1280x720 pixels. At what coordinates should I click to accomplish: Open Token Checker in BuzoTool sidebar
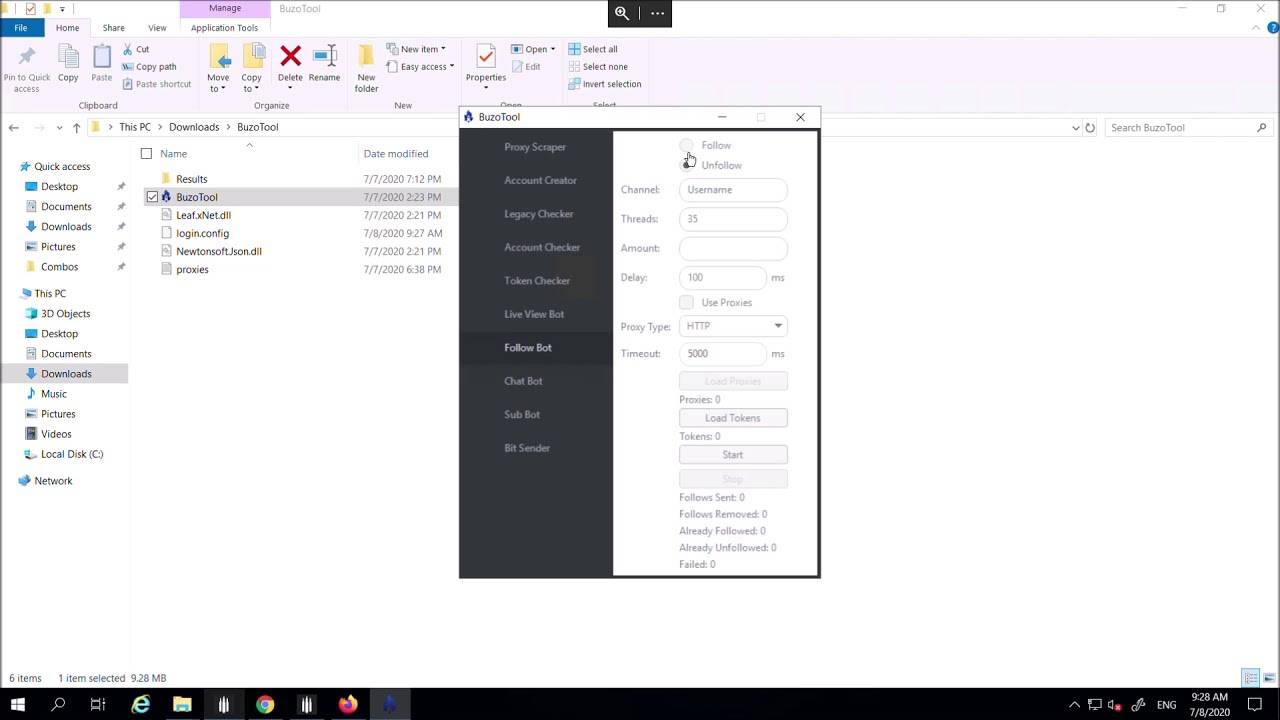tap(537, 281)
